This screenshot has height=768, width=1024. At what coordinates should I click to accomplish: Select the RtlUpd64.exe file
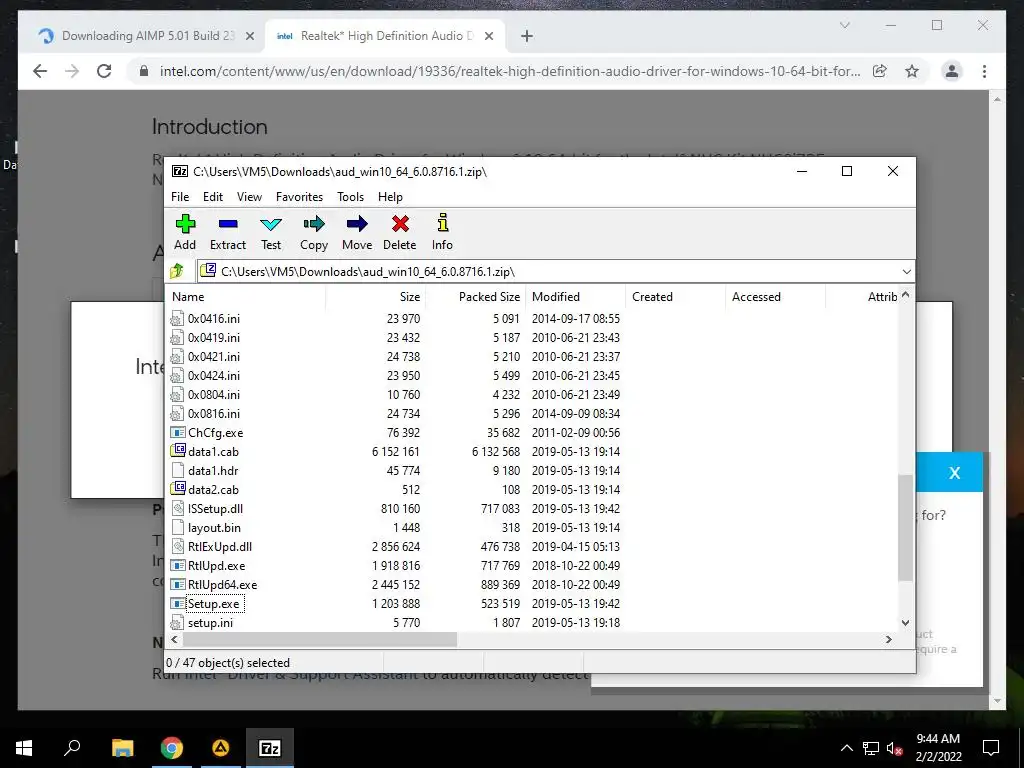(x=222, y=584)
